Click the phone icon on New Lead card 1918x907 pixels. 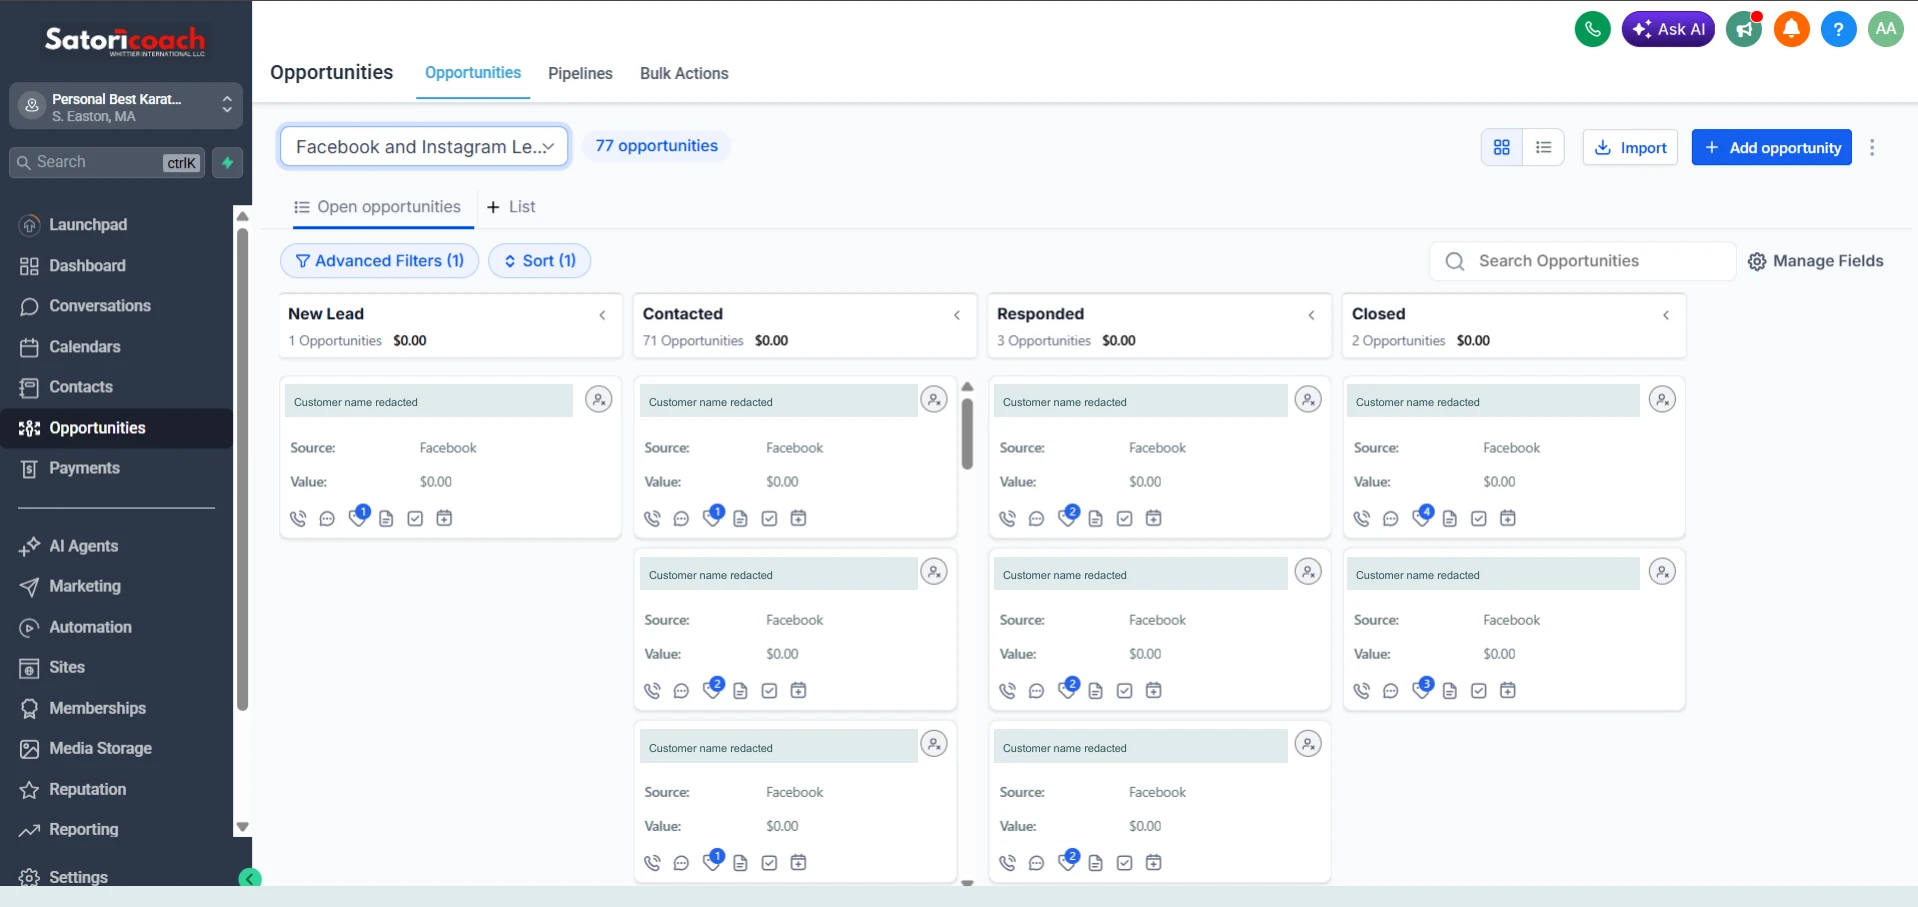pyautogui.click(x=298, y=518)
